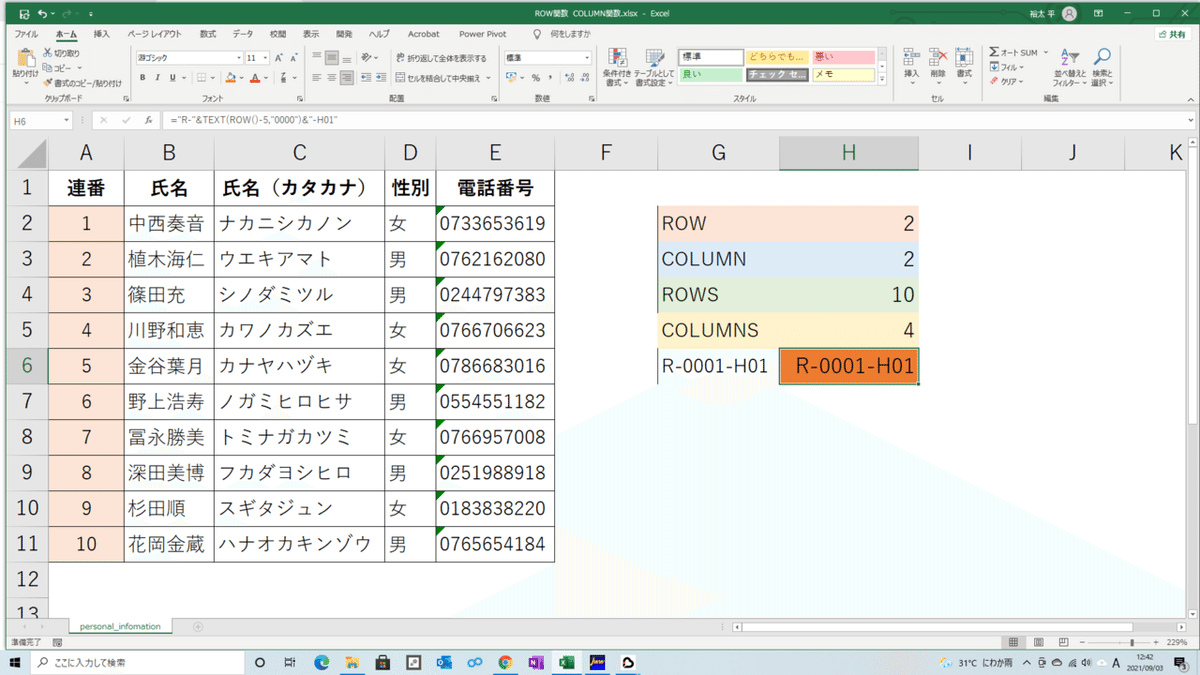This screenshot has height=675, width=1200.
Task: Click the Insert cells (挿入) icon
Action: pyautogui.click(x=911, y=65)
